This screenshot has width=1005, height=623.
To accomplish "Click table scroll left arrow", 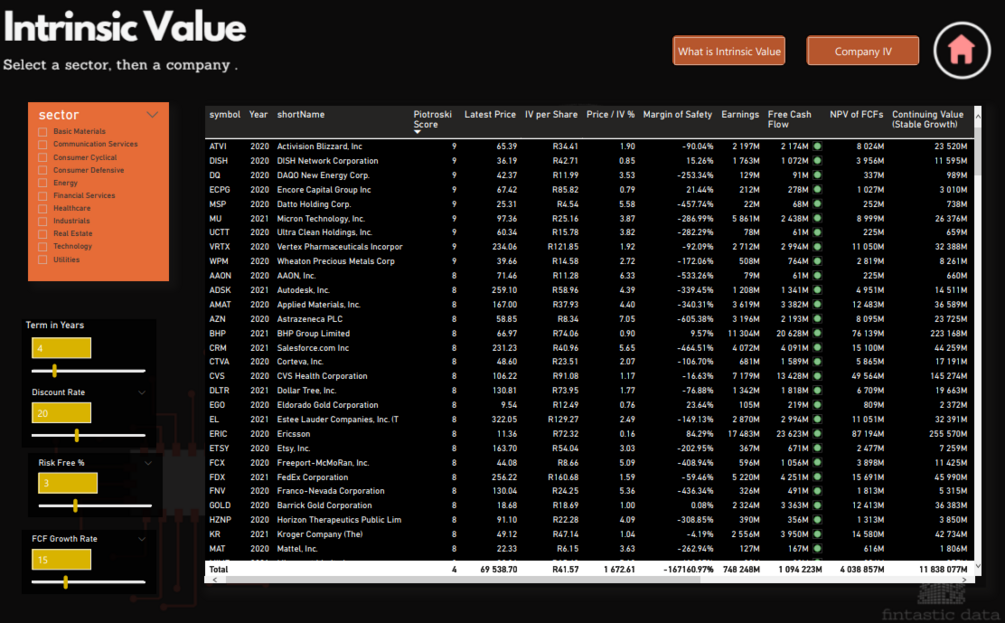I will point(215,579).
